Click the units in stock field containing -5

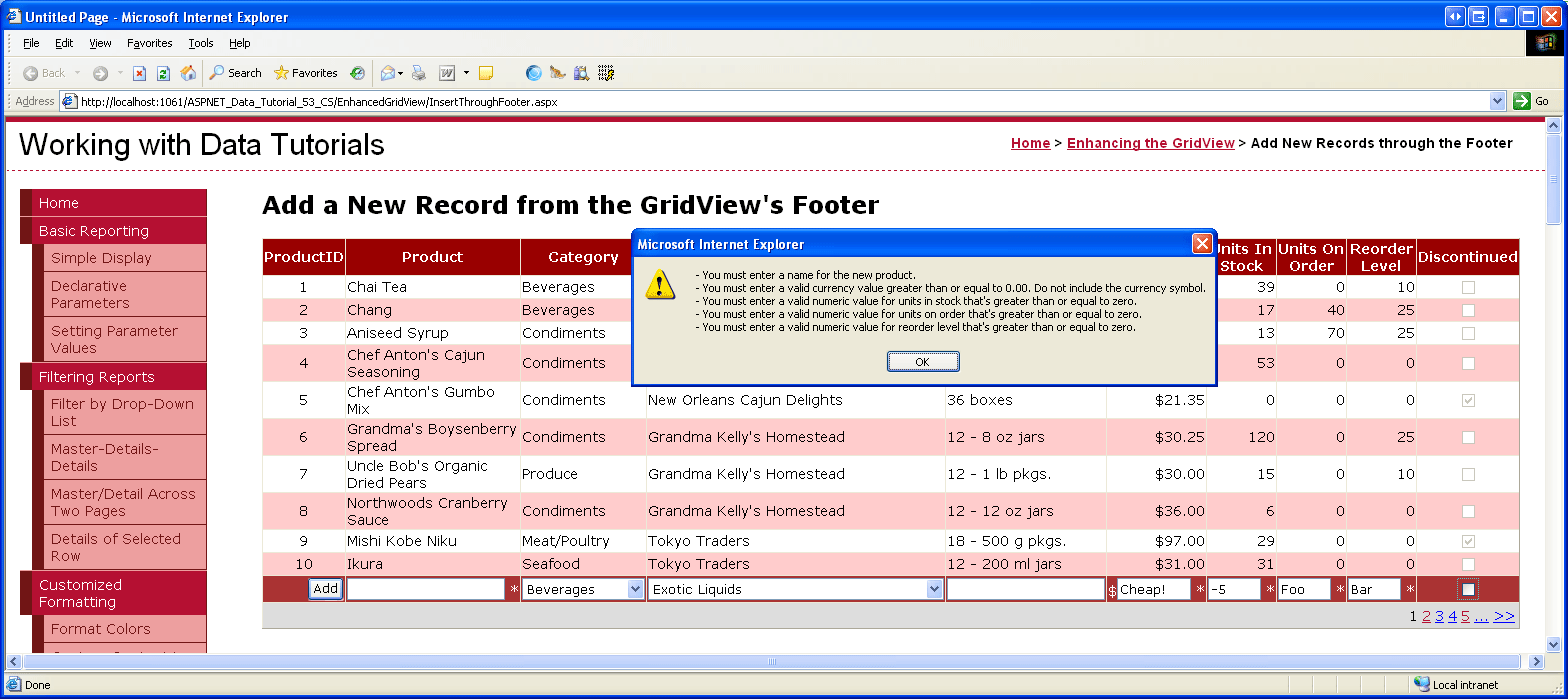tap(1234, 589)
